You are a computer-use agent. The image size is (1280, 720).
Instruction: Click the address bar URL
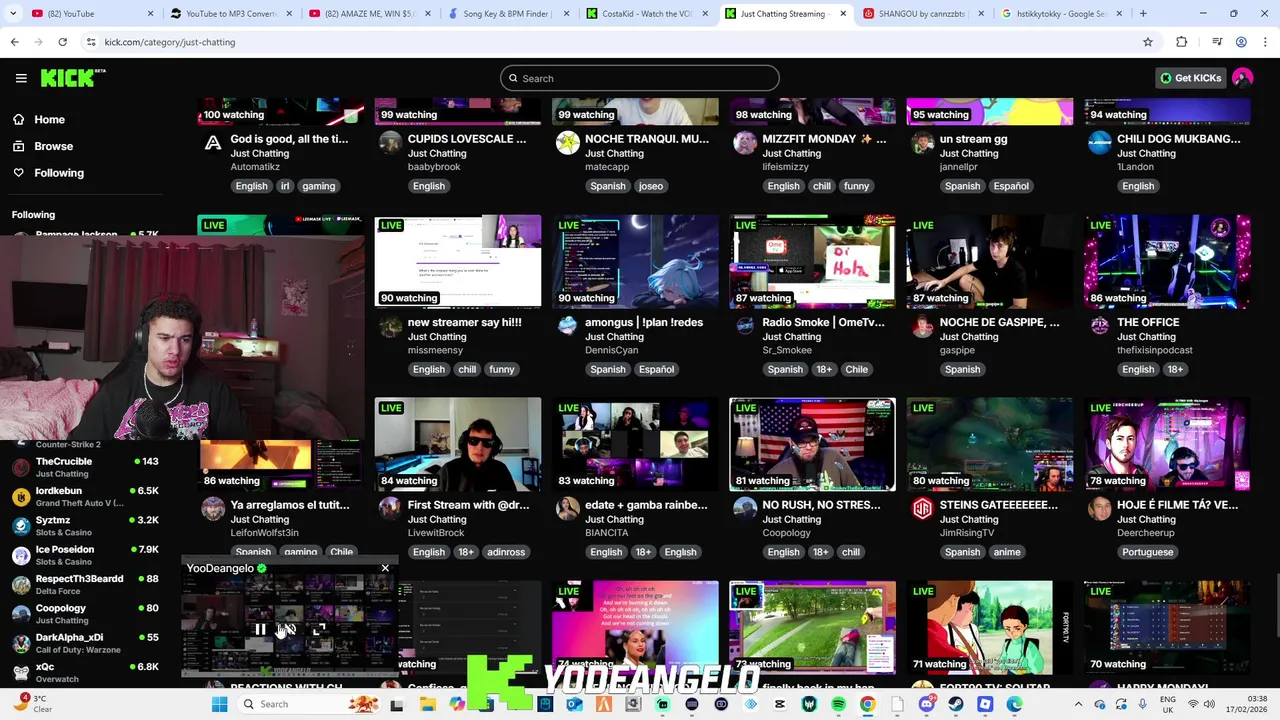point(170,42)
